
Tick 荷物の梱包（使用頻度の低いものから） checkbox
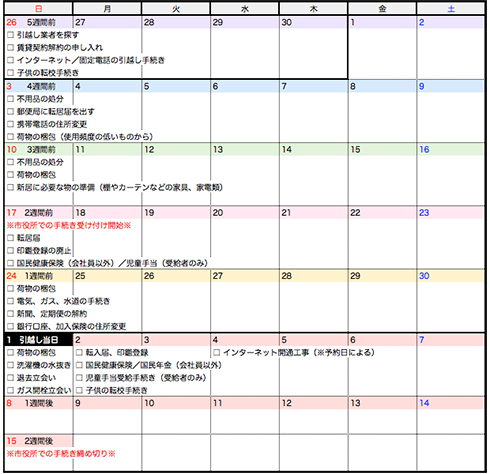pyautogui.click(x=11, y=137)
